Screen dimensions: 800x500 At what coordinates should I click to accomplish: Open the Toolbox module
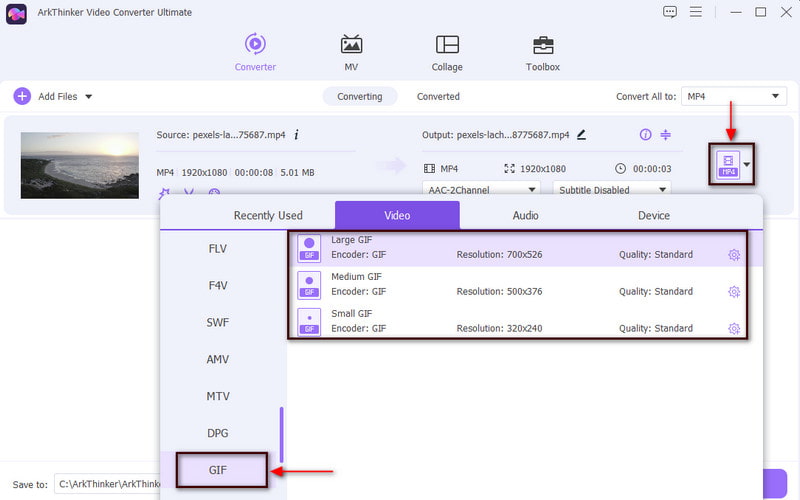pyautogui.click(x=543, y=52)
